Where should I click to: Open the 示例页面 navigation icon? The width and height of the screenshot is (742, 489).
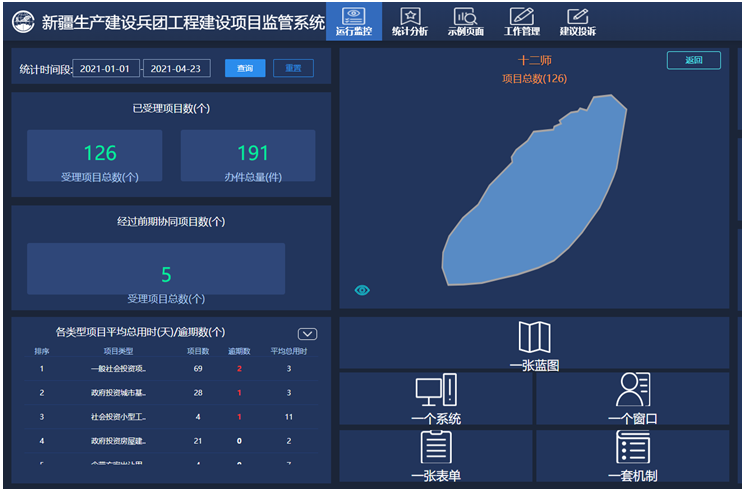coord(465,21)
